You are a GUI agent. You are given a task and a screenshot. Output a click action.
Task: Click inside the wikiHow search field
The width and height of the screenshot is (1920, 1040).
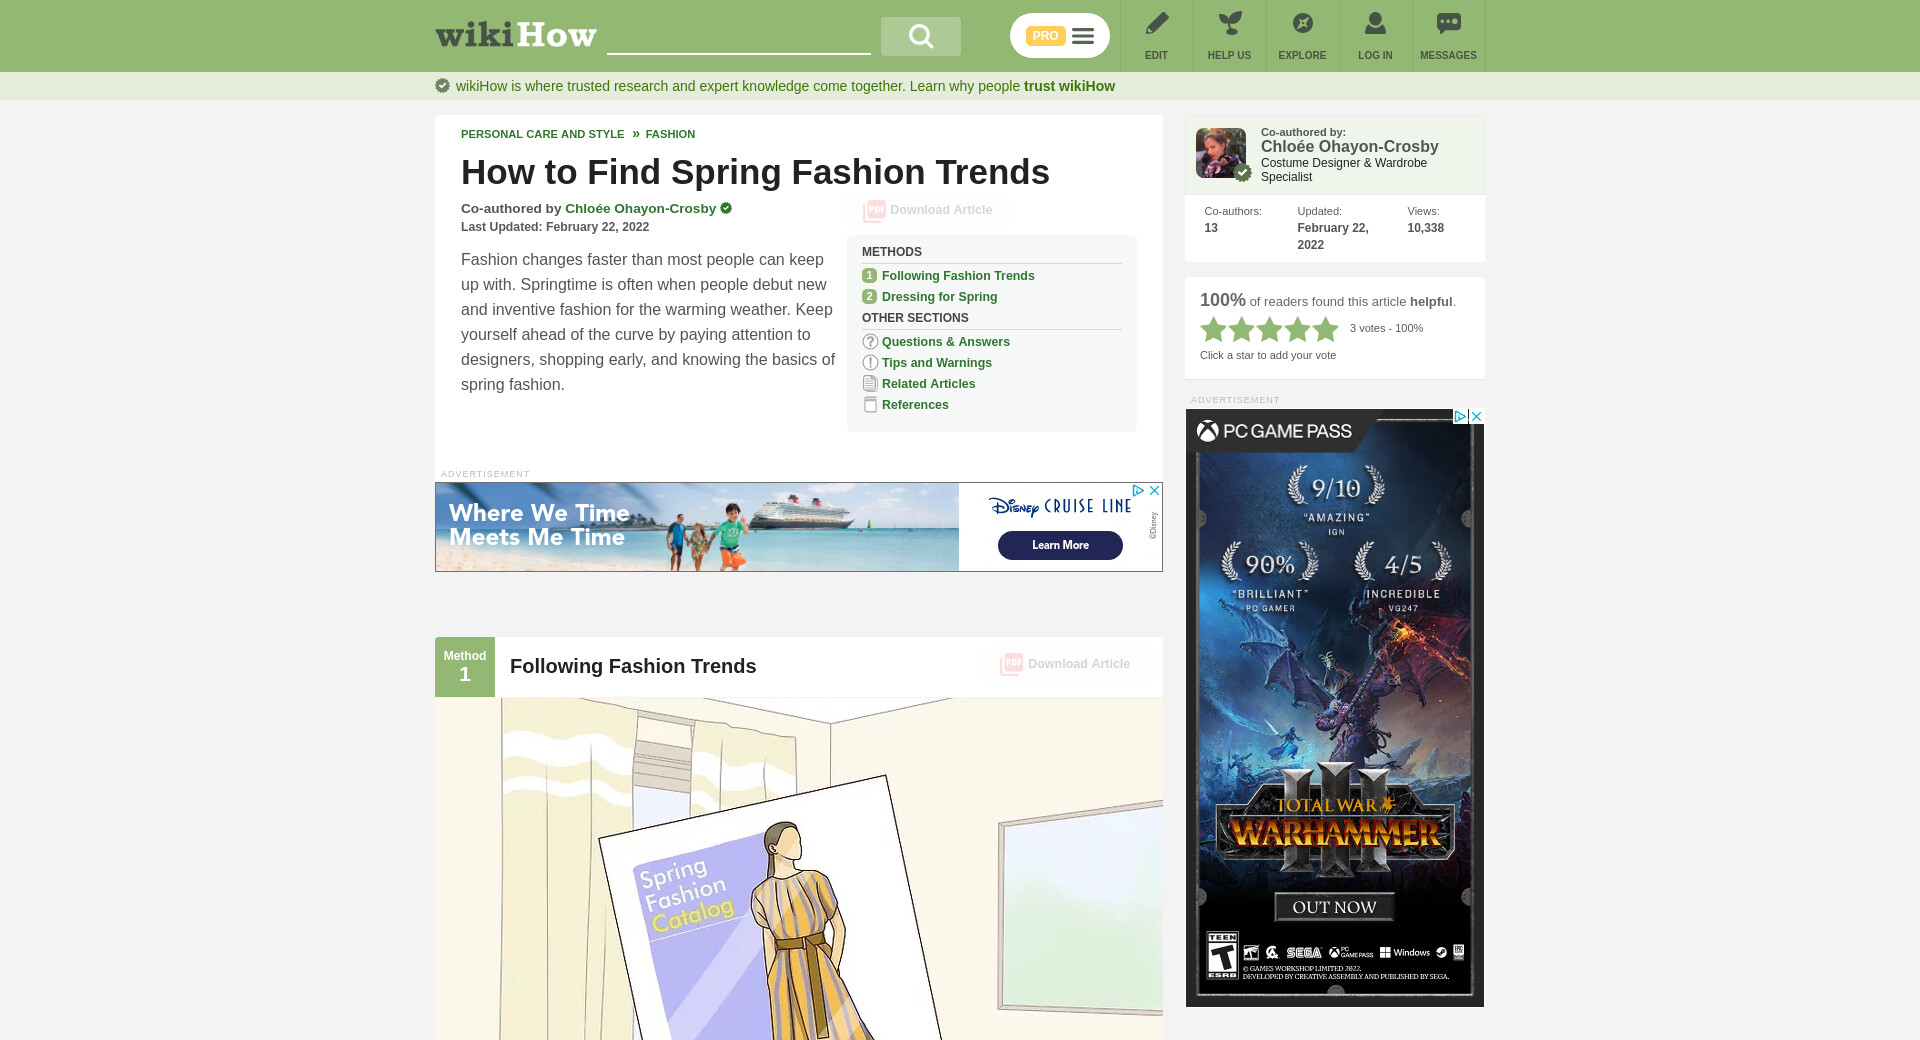pyautogui.click(x=738, y=37)
